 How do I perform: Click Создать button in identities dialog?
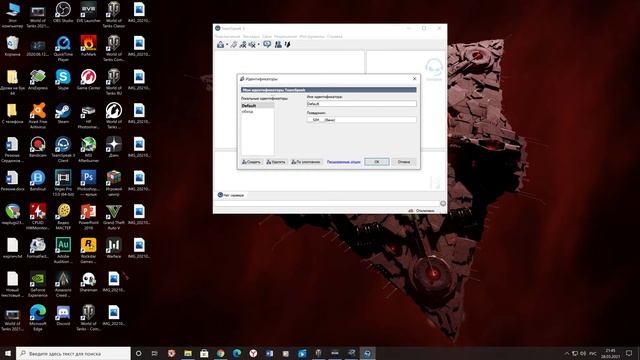coord(251,162)
